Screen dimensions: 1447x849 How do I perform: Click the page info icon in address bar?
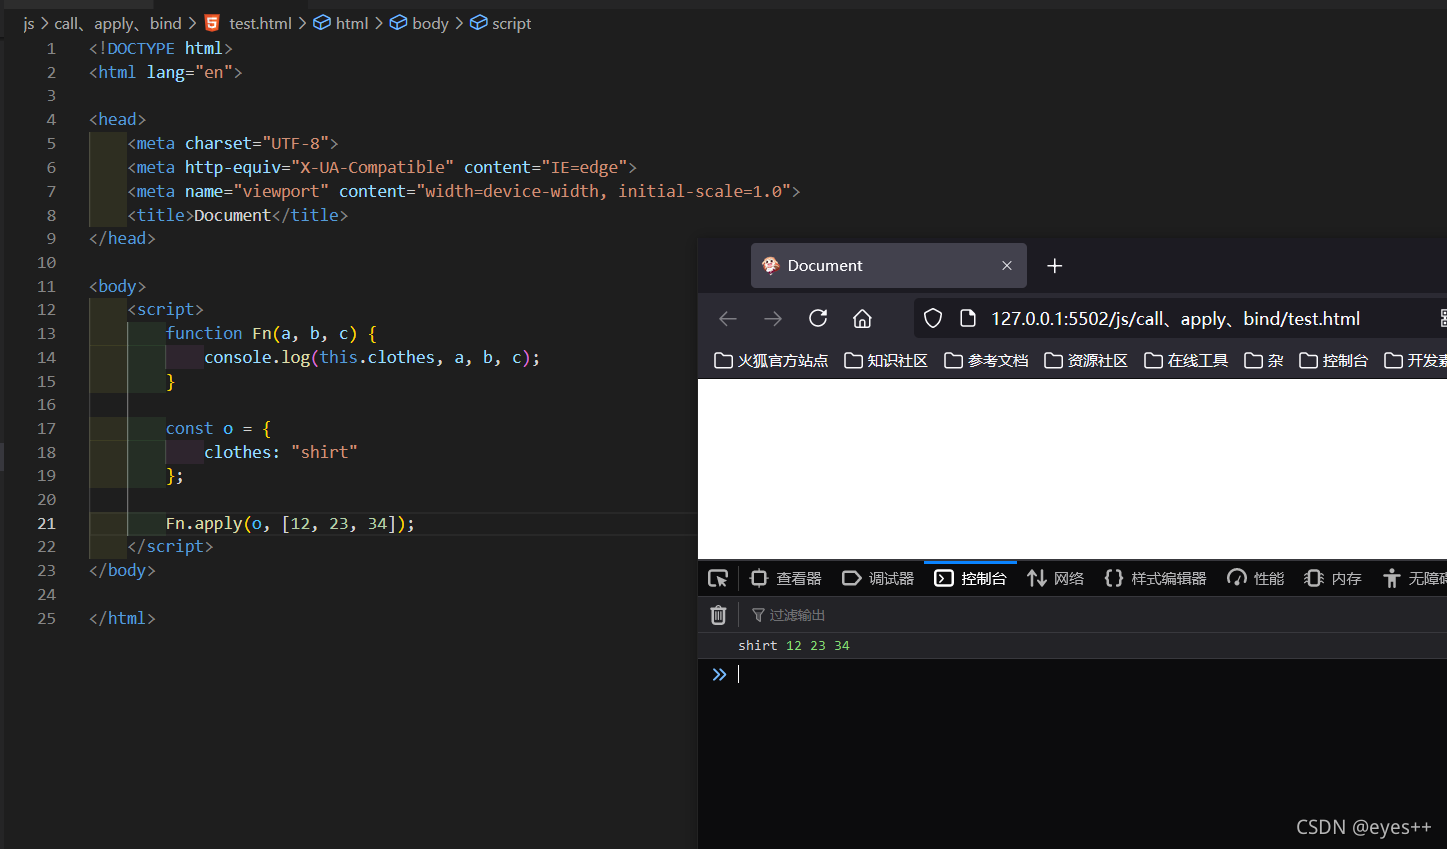(967, 318)
